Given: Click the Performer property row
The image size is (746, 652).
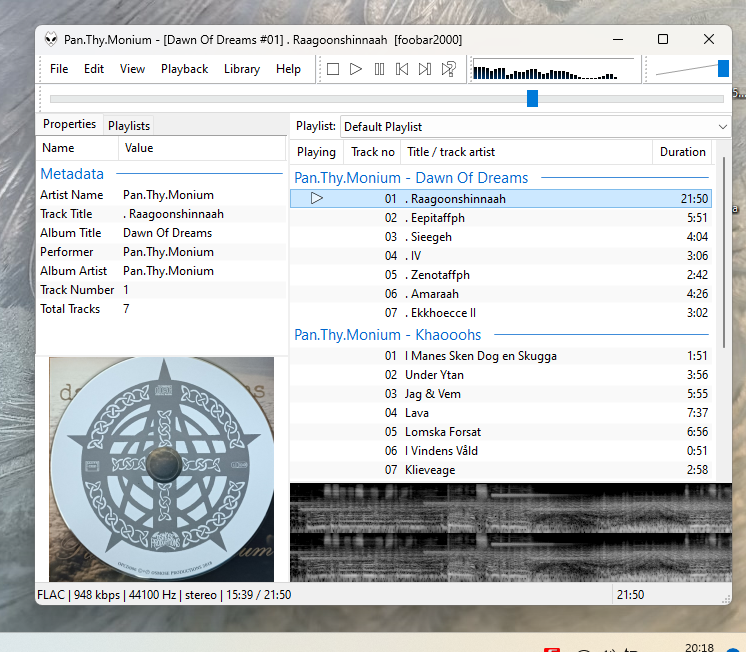Looking at the screenshot, I should coord(162,252).
